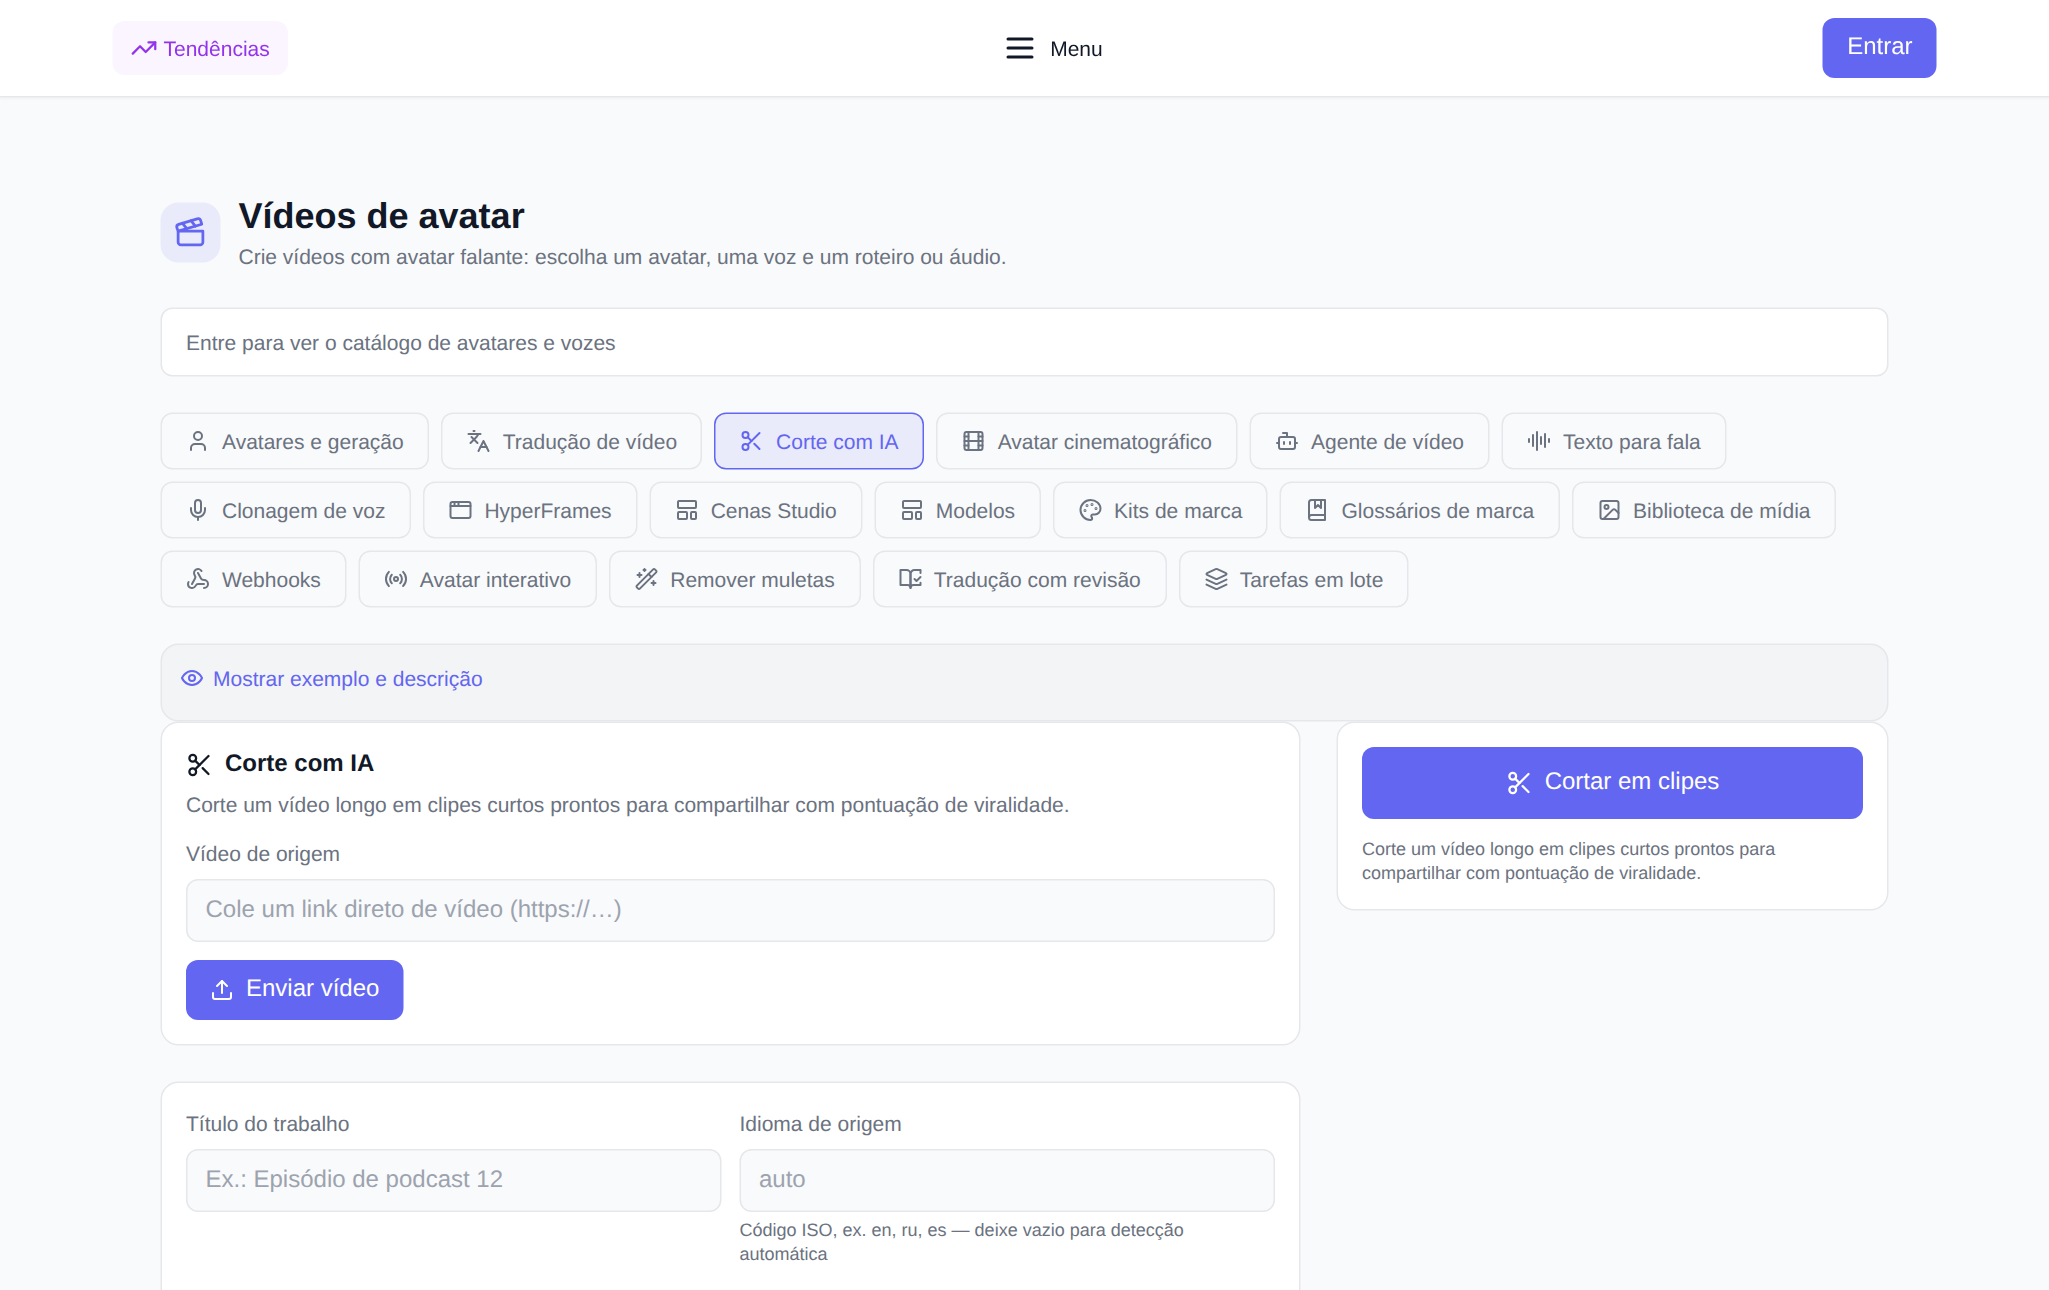The height and width of the screenshot is (1290, 2049).
Task: Select the Avatar interativo tab
Action: point(477,579)
